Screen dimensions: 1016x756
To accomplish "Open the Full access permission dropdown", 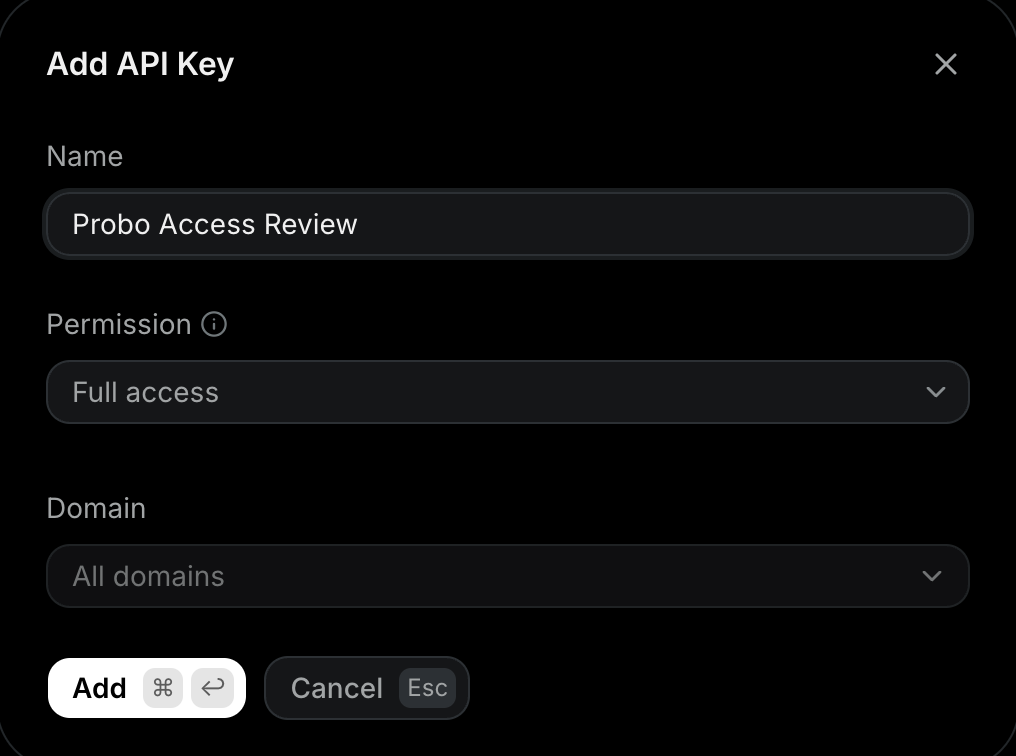I will click(507, 392).
